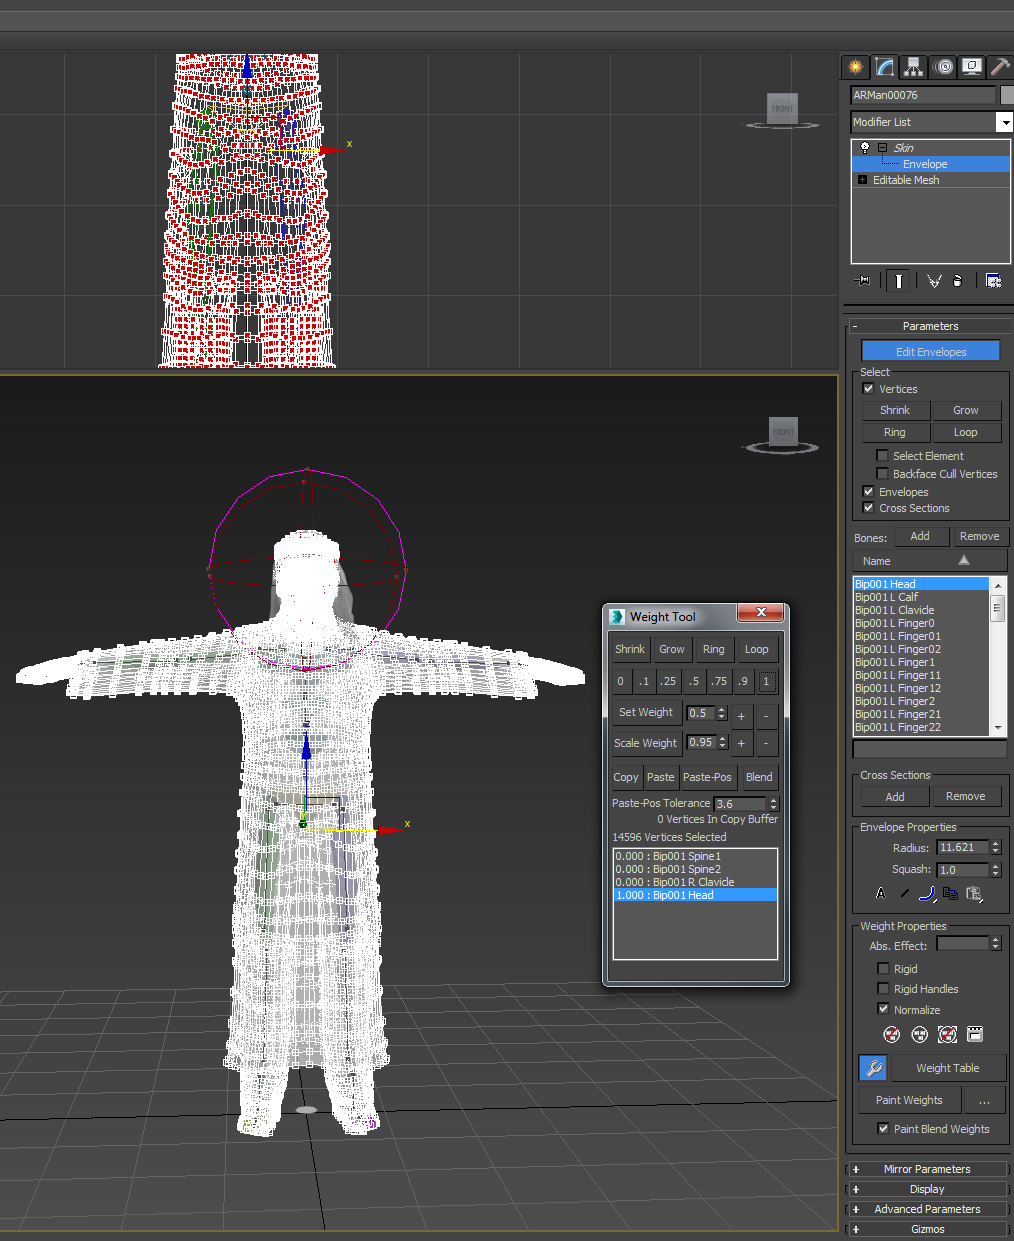Image resolution: width=1014 pixels, height=1241 pixels.
Task: Select the Pin Stack icon below modifier stack
Action: coord(862,280)
